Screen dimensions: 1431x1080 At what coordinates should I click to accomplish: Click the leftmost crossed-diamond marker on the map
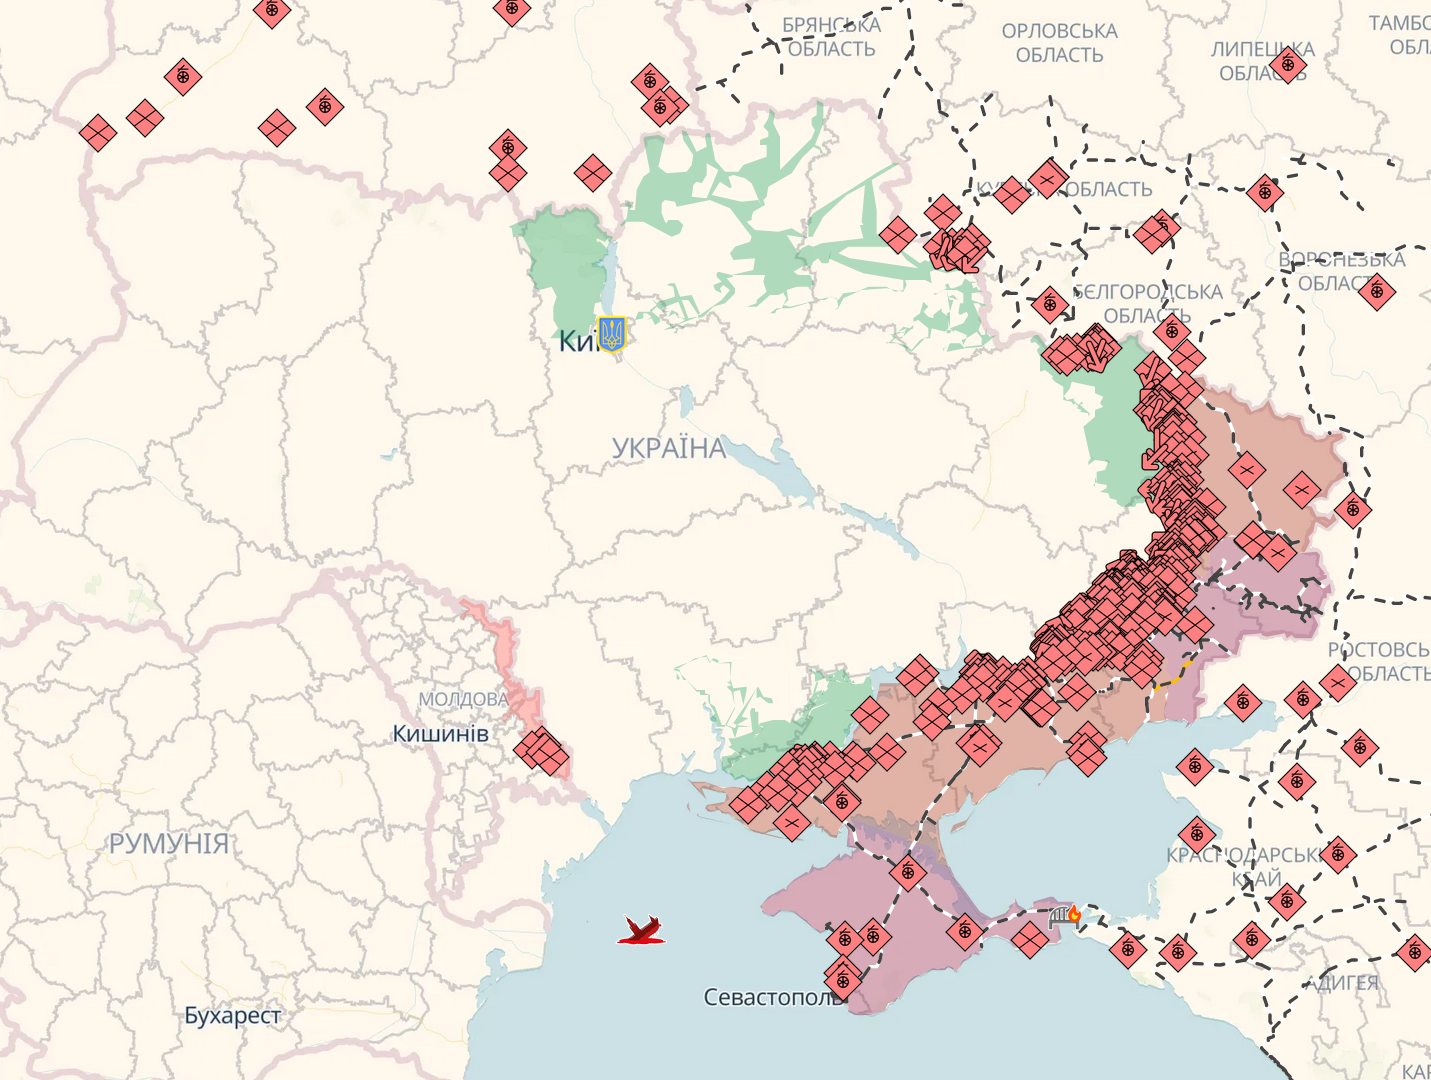(98, 132)
